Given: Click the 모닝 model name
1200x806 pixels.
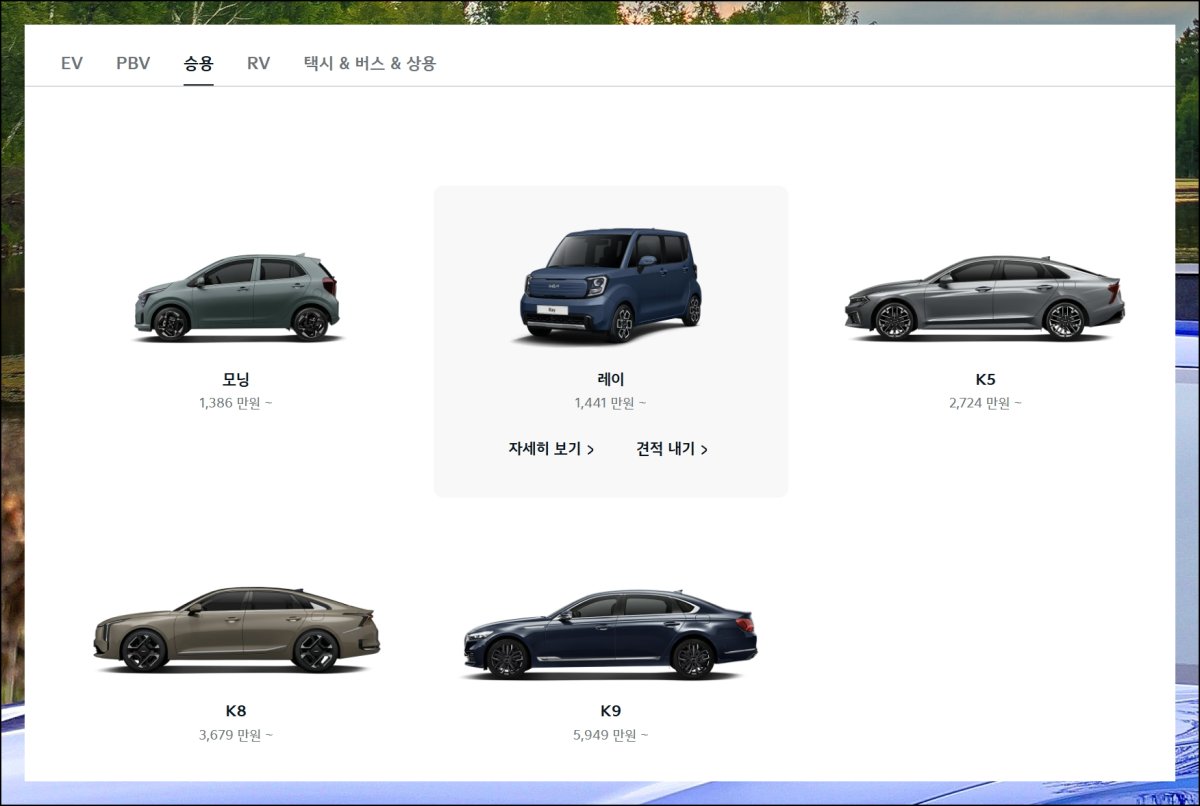Looking at the screenshot, I should click(x=236, y=379).
